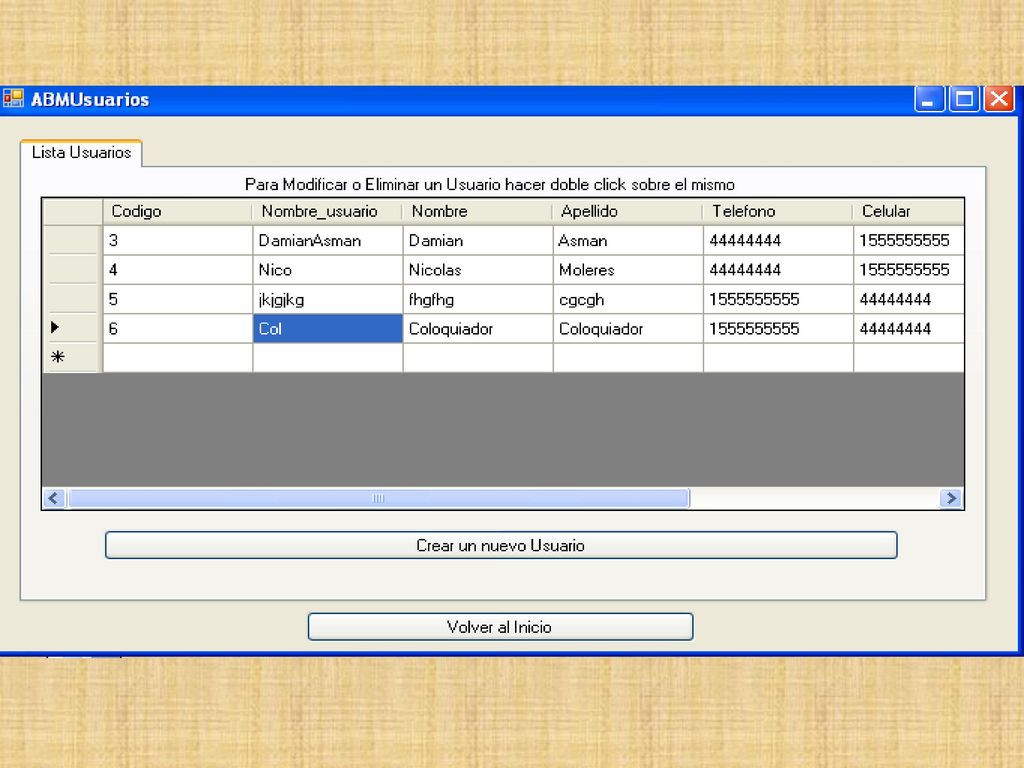Select cell with Codigo 6
The image size is (1024, 768).
click(178, 328)
